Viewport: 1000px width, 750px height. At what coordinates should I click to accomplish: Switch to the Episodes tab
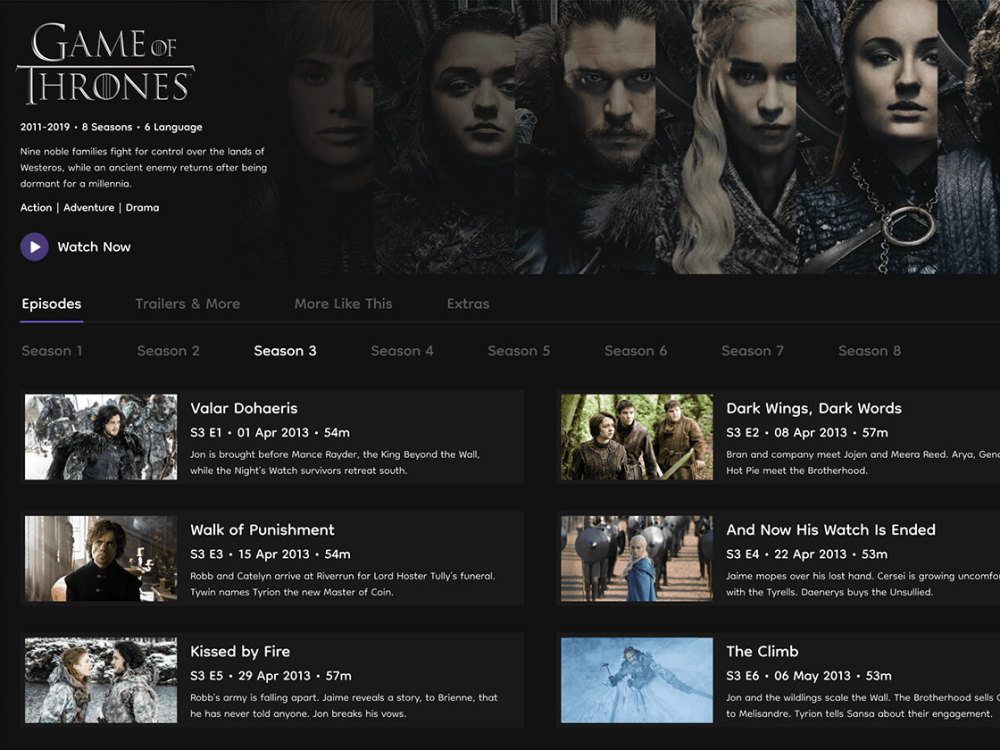tap(51, 303)
